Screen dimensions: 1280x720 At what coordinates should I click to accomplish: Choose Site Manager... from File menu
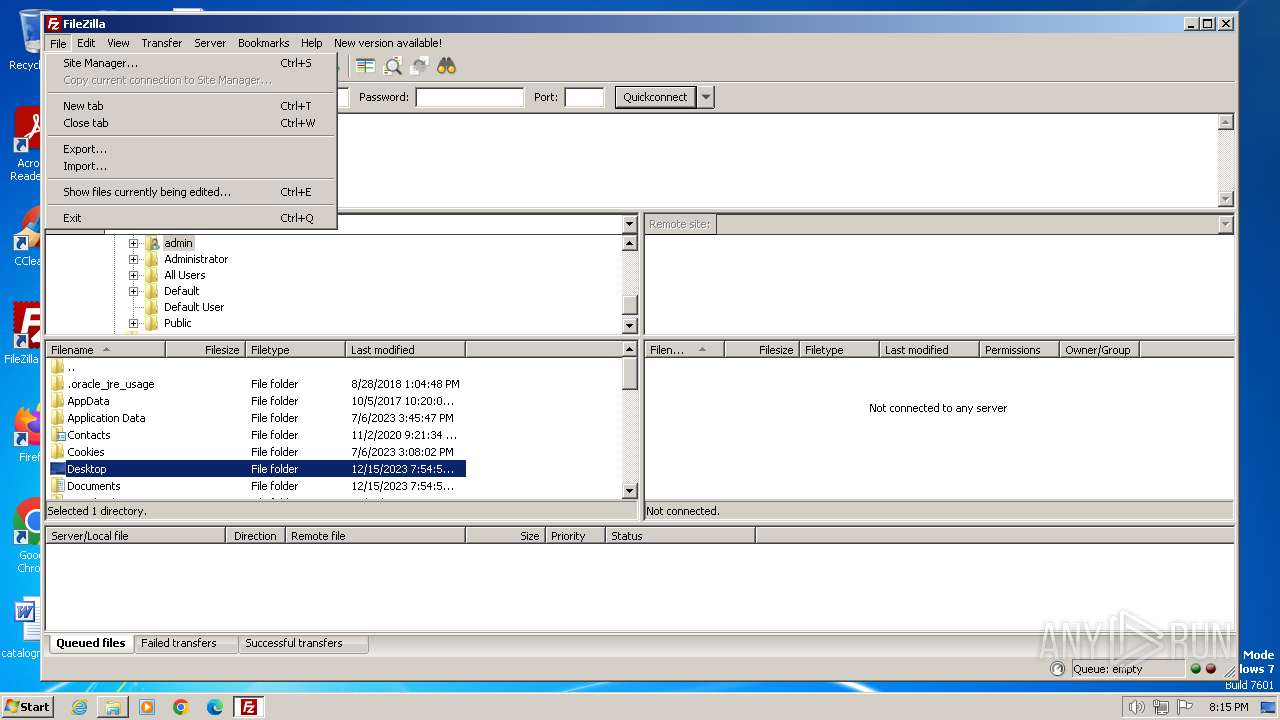[190, 63]
